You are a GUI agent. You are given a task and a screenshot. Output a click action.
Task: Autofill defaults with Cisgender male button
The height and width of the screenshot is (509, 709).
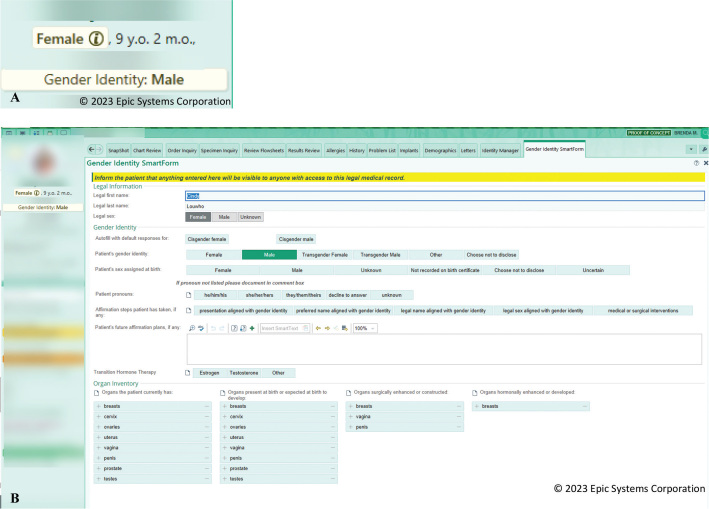tap(296, 239)
